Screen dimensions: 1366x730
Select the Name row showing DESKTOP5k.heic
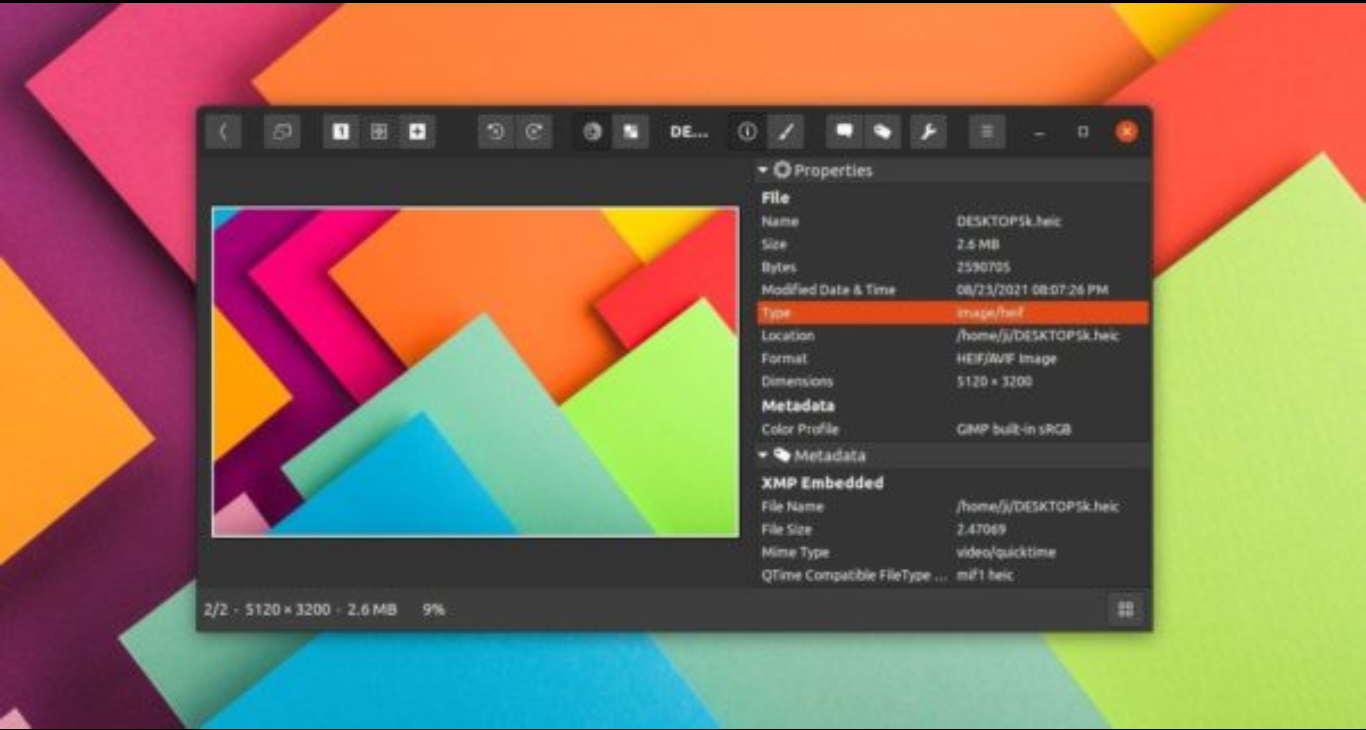953,221
